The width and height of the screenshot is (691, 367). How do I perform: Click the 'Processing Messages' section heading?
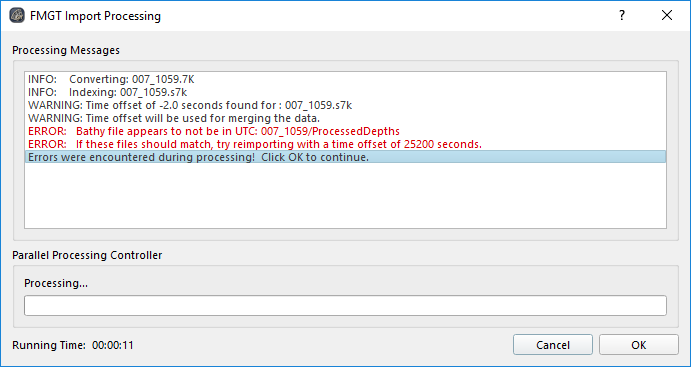coord(66,50)
